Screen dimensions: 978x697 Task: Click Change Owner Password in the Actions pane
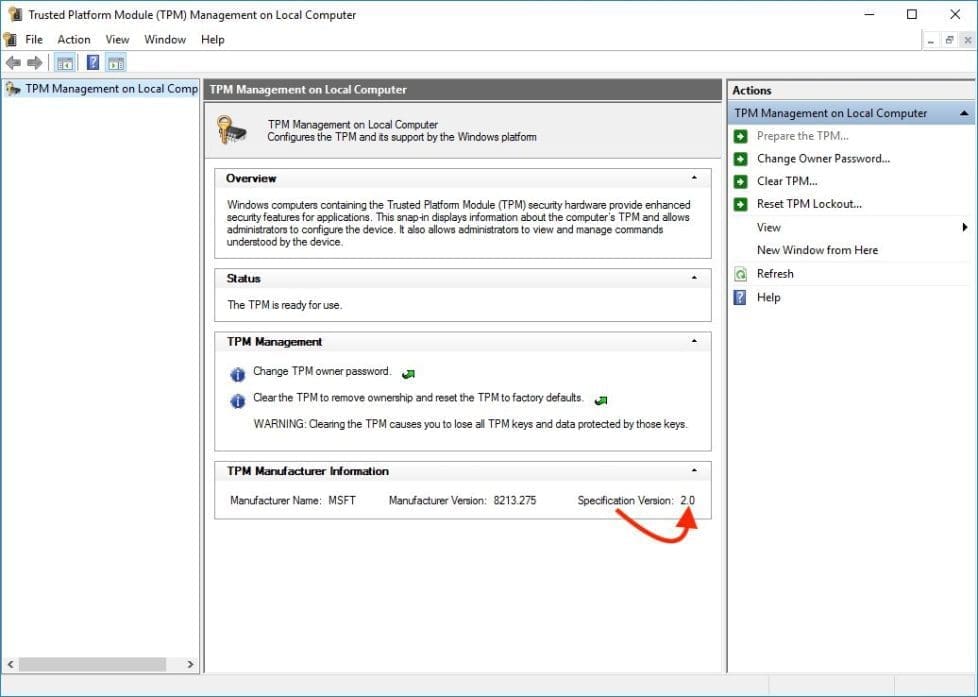tap(823, 158)
